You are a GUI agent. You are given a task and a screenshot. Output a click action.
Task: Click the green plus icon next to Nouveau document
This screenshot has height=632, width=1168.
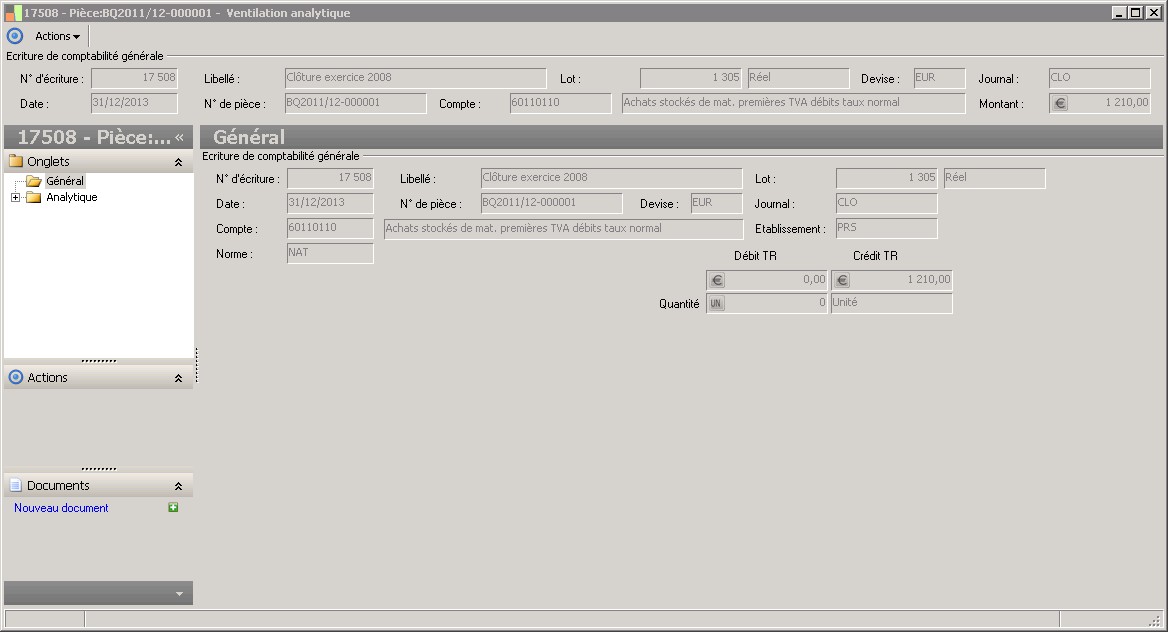tap(173, 508)
